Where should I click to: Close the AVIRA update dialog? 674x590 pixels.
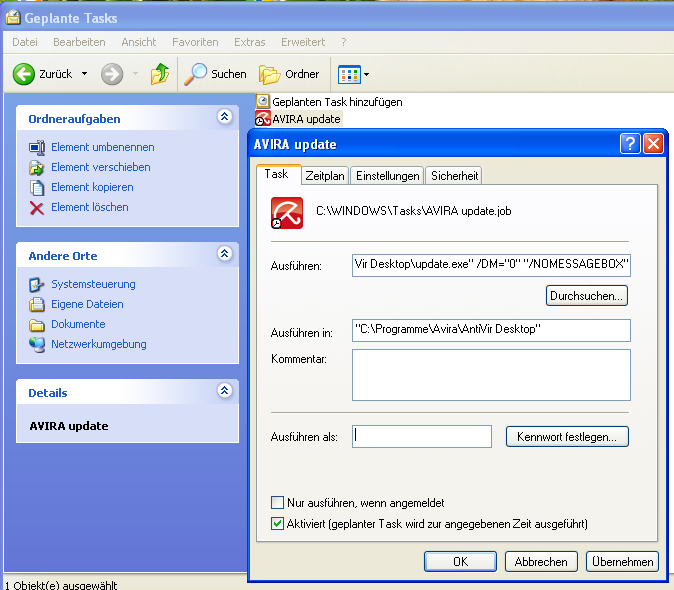point(653,144)
